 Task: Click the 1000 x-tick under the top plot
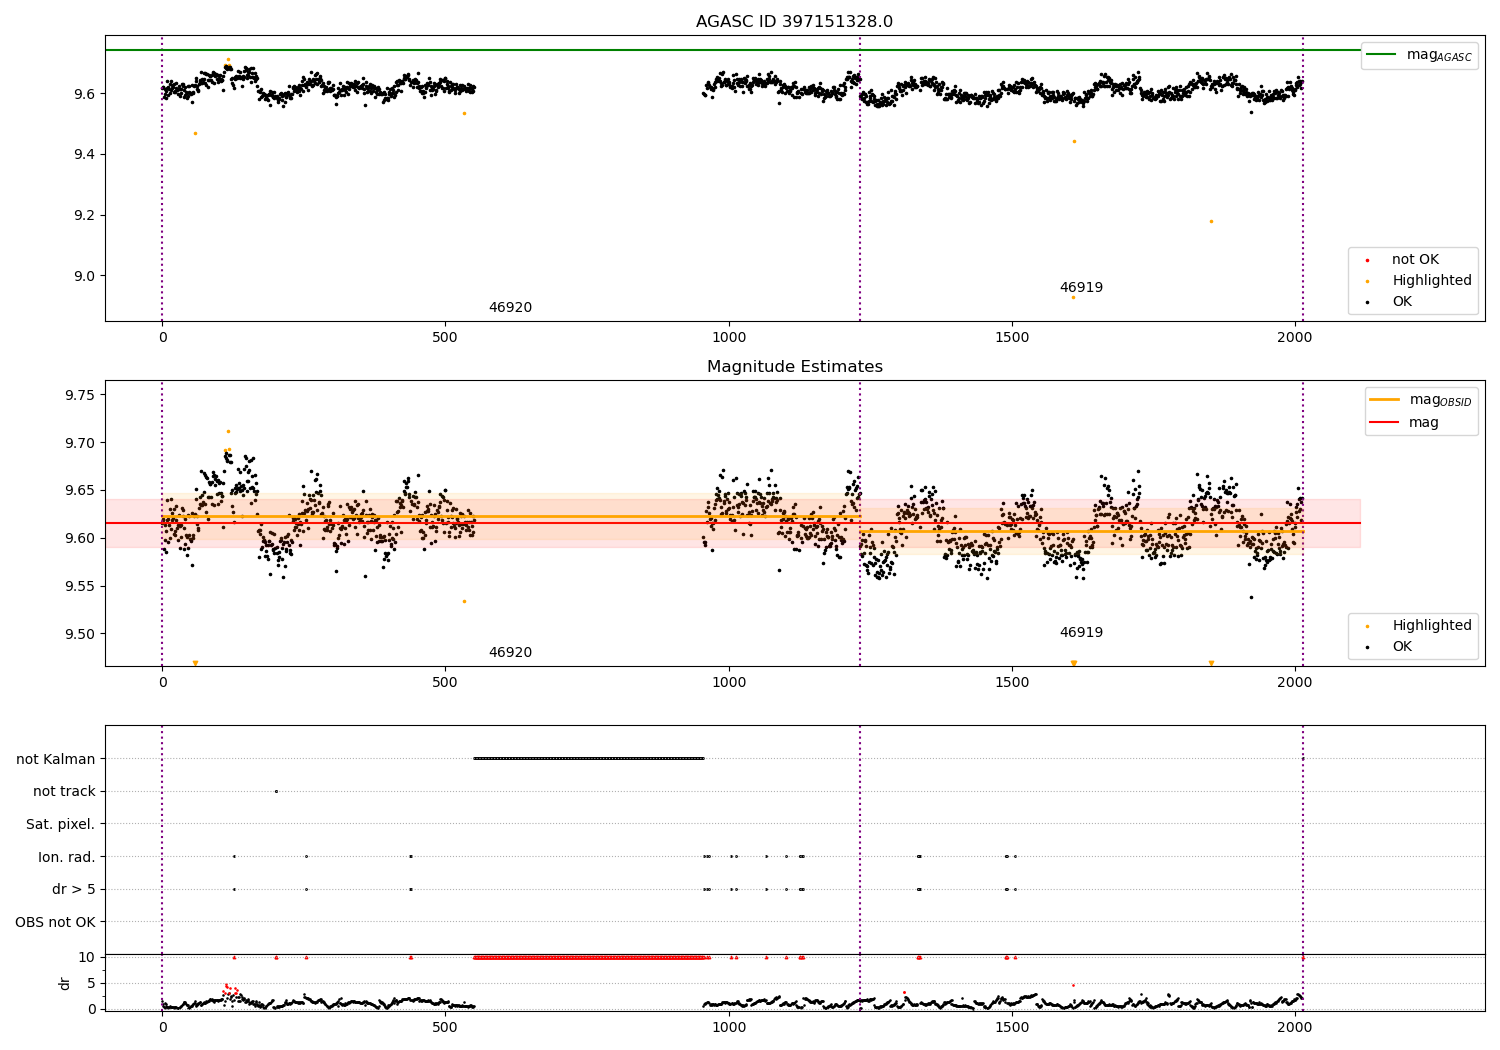coord(729,338)
